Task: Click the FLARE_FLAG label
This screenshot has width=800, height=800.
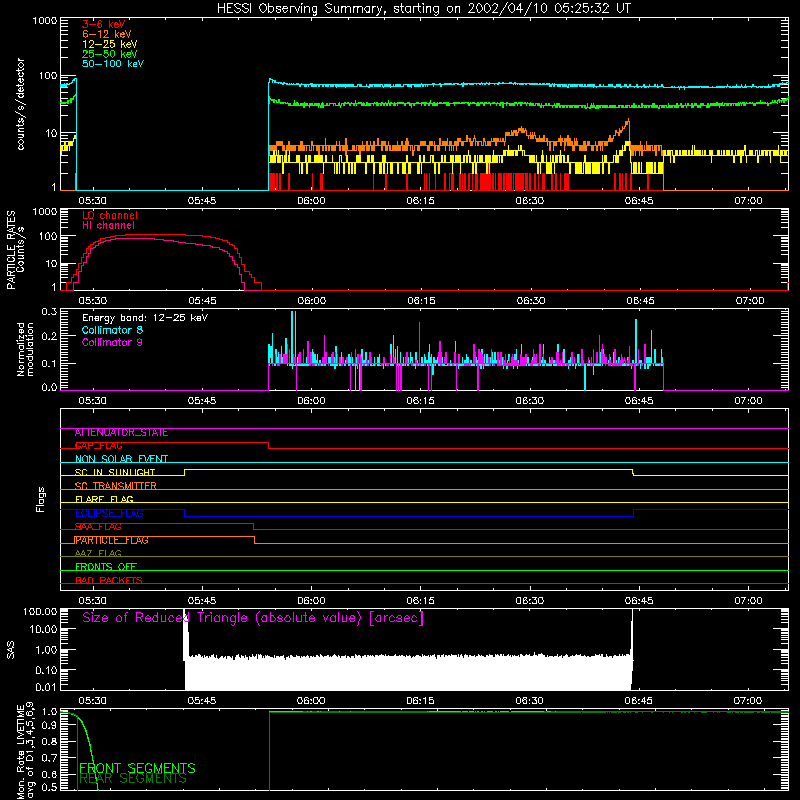Action: (104, 499)
